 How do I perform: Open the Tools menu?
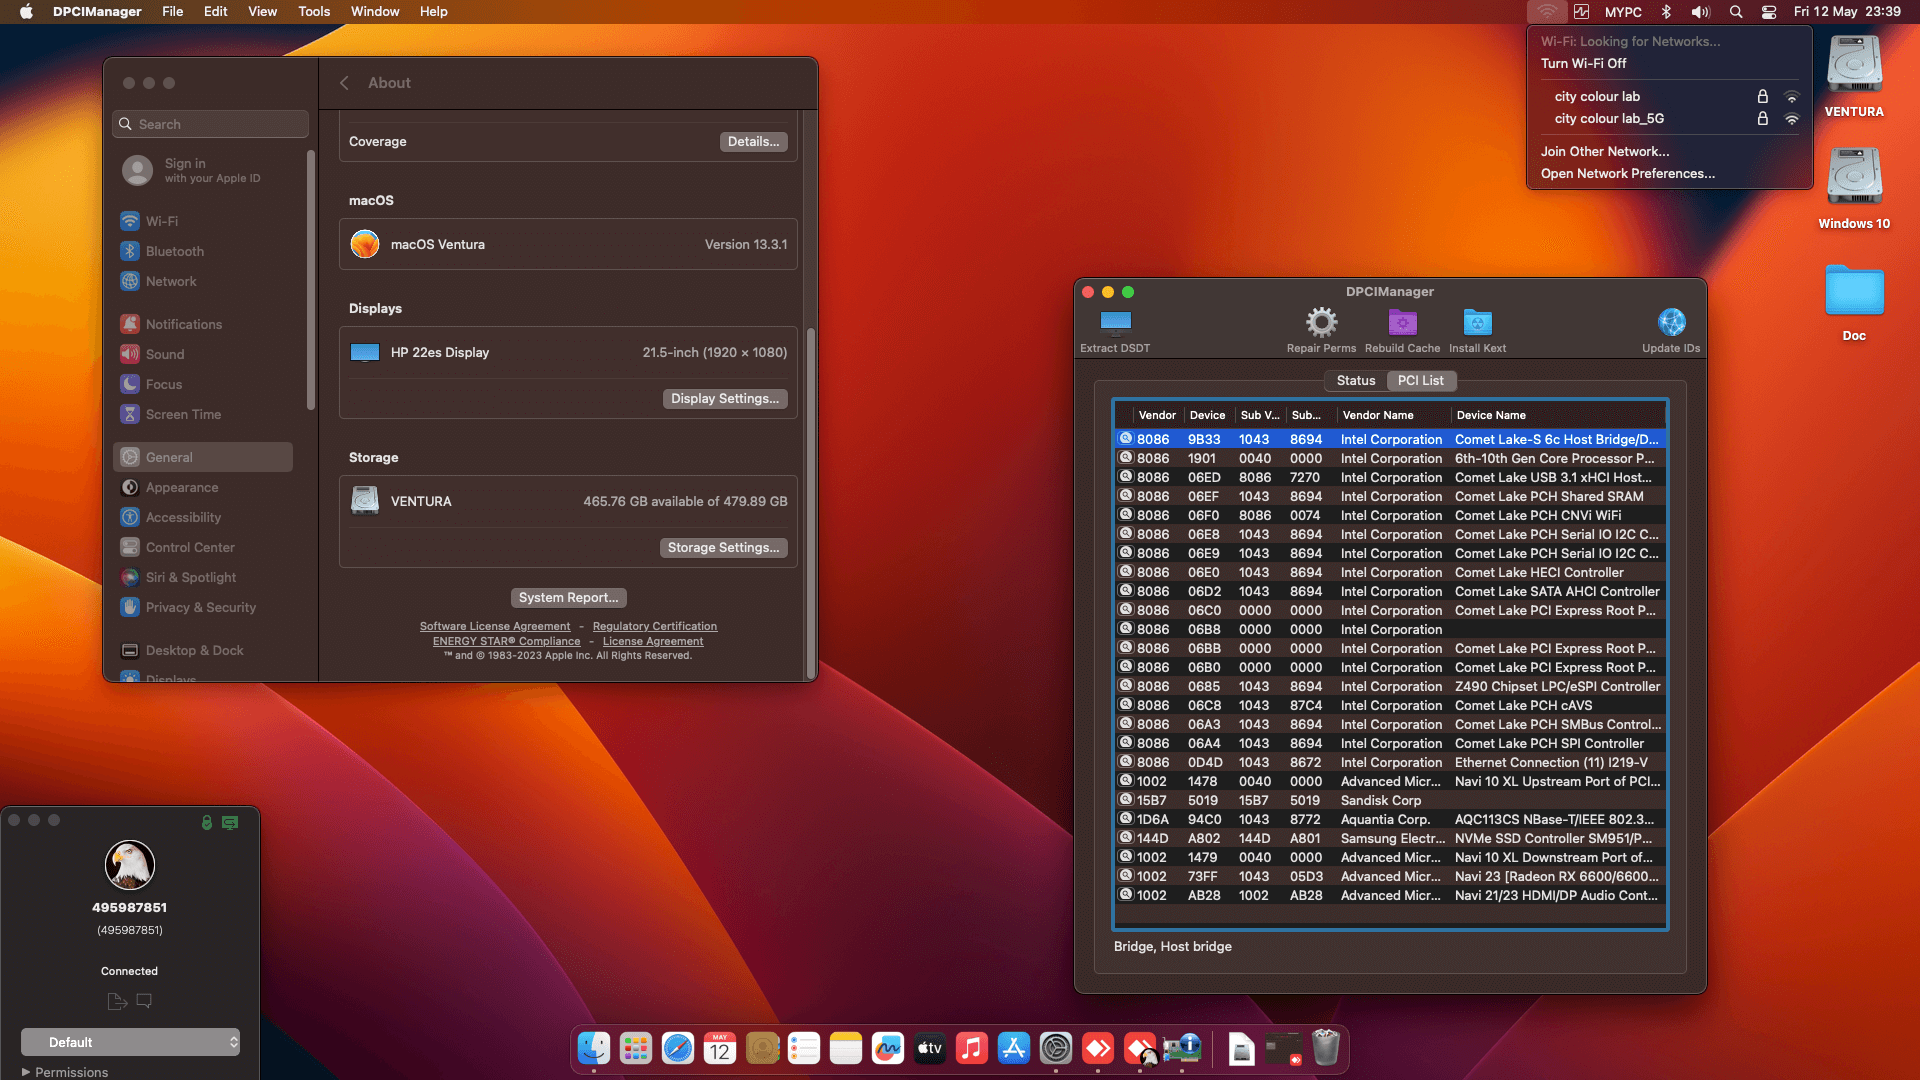coord(314,12)
